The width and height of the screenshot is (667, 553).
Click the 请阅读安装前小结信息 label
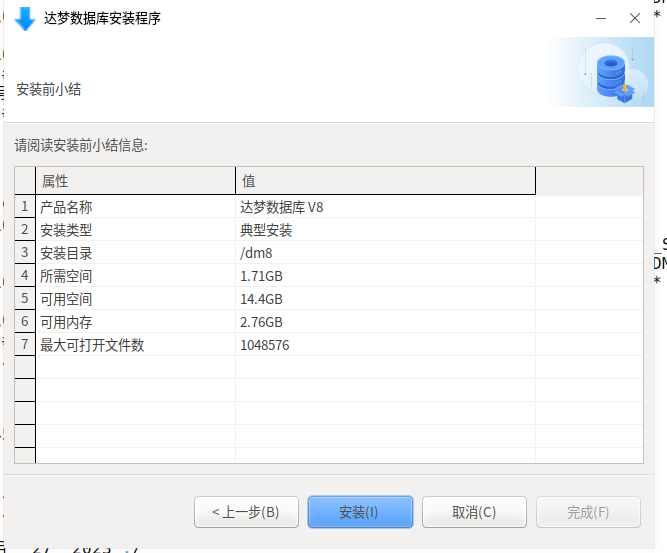(x=81, y=145)
